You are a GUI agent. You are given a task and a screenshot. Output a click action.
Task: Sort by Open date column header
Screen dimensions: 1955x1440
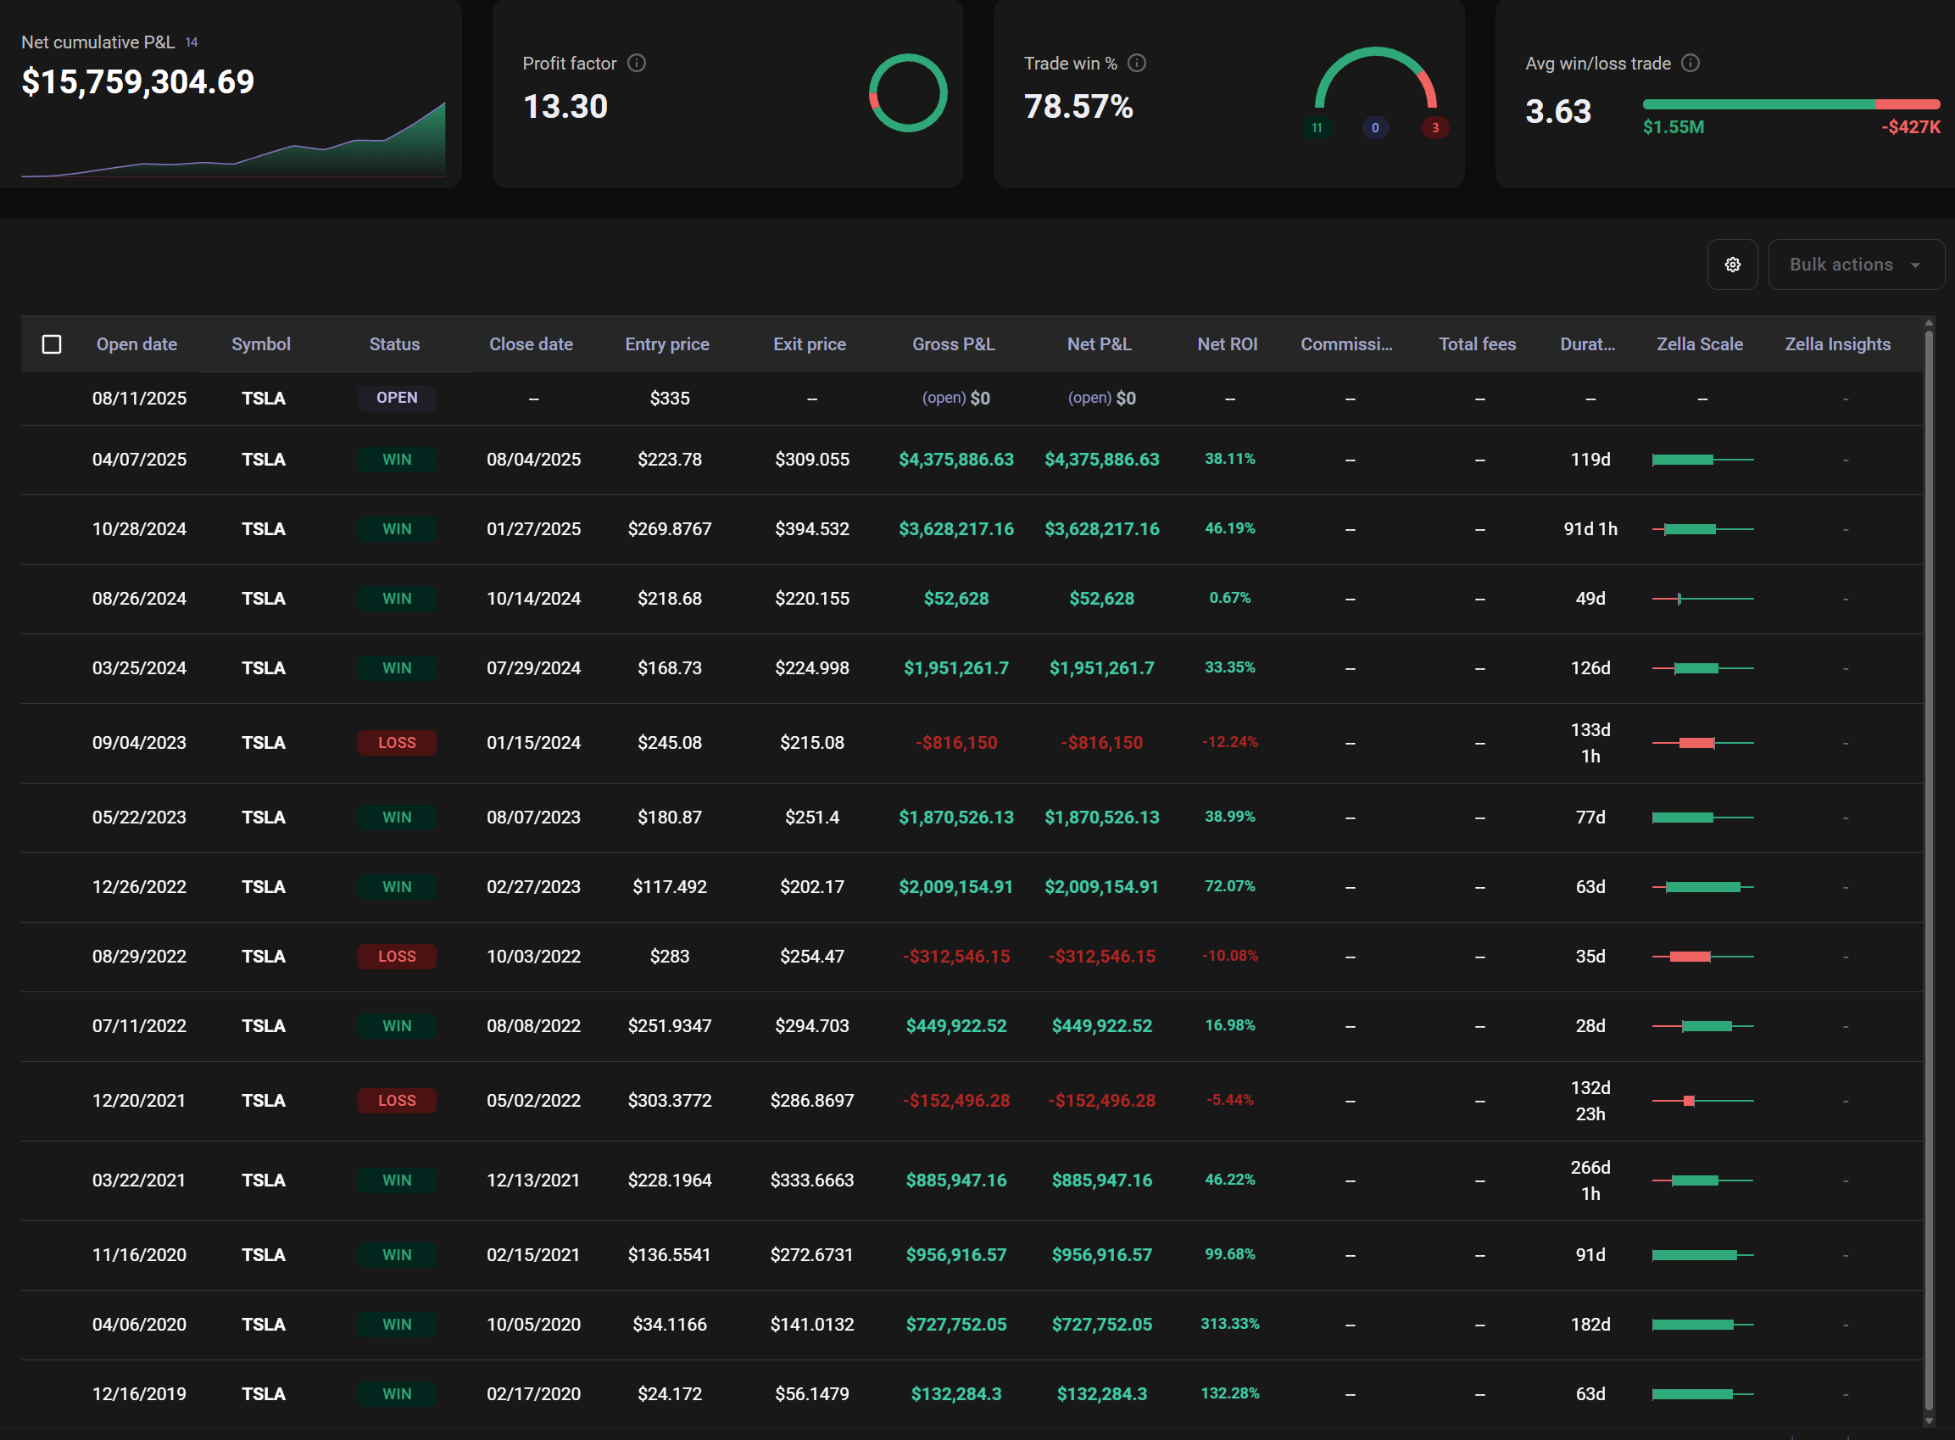[136, 344]
